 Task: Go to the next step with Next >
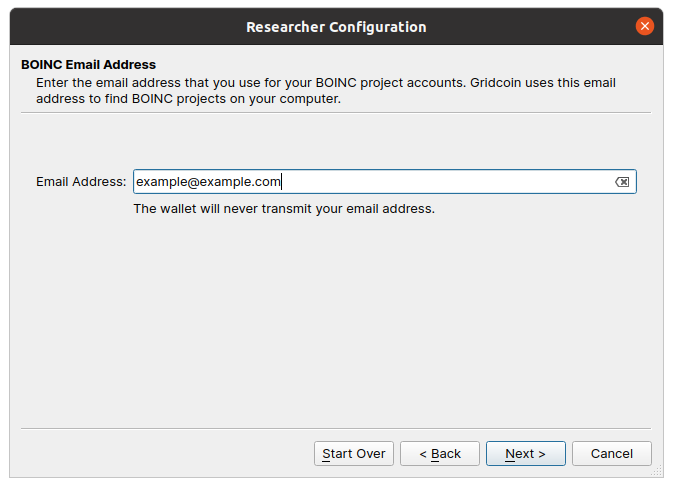click(525, 454)
